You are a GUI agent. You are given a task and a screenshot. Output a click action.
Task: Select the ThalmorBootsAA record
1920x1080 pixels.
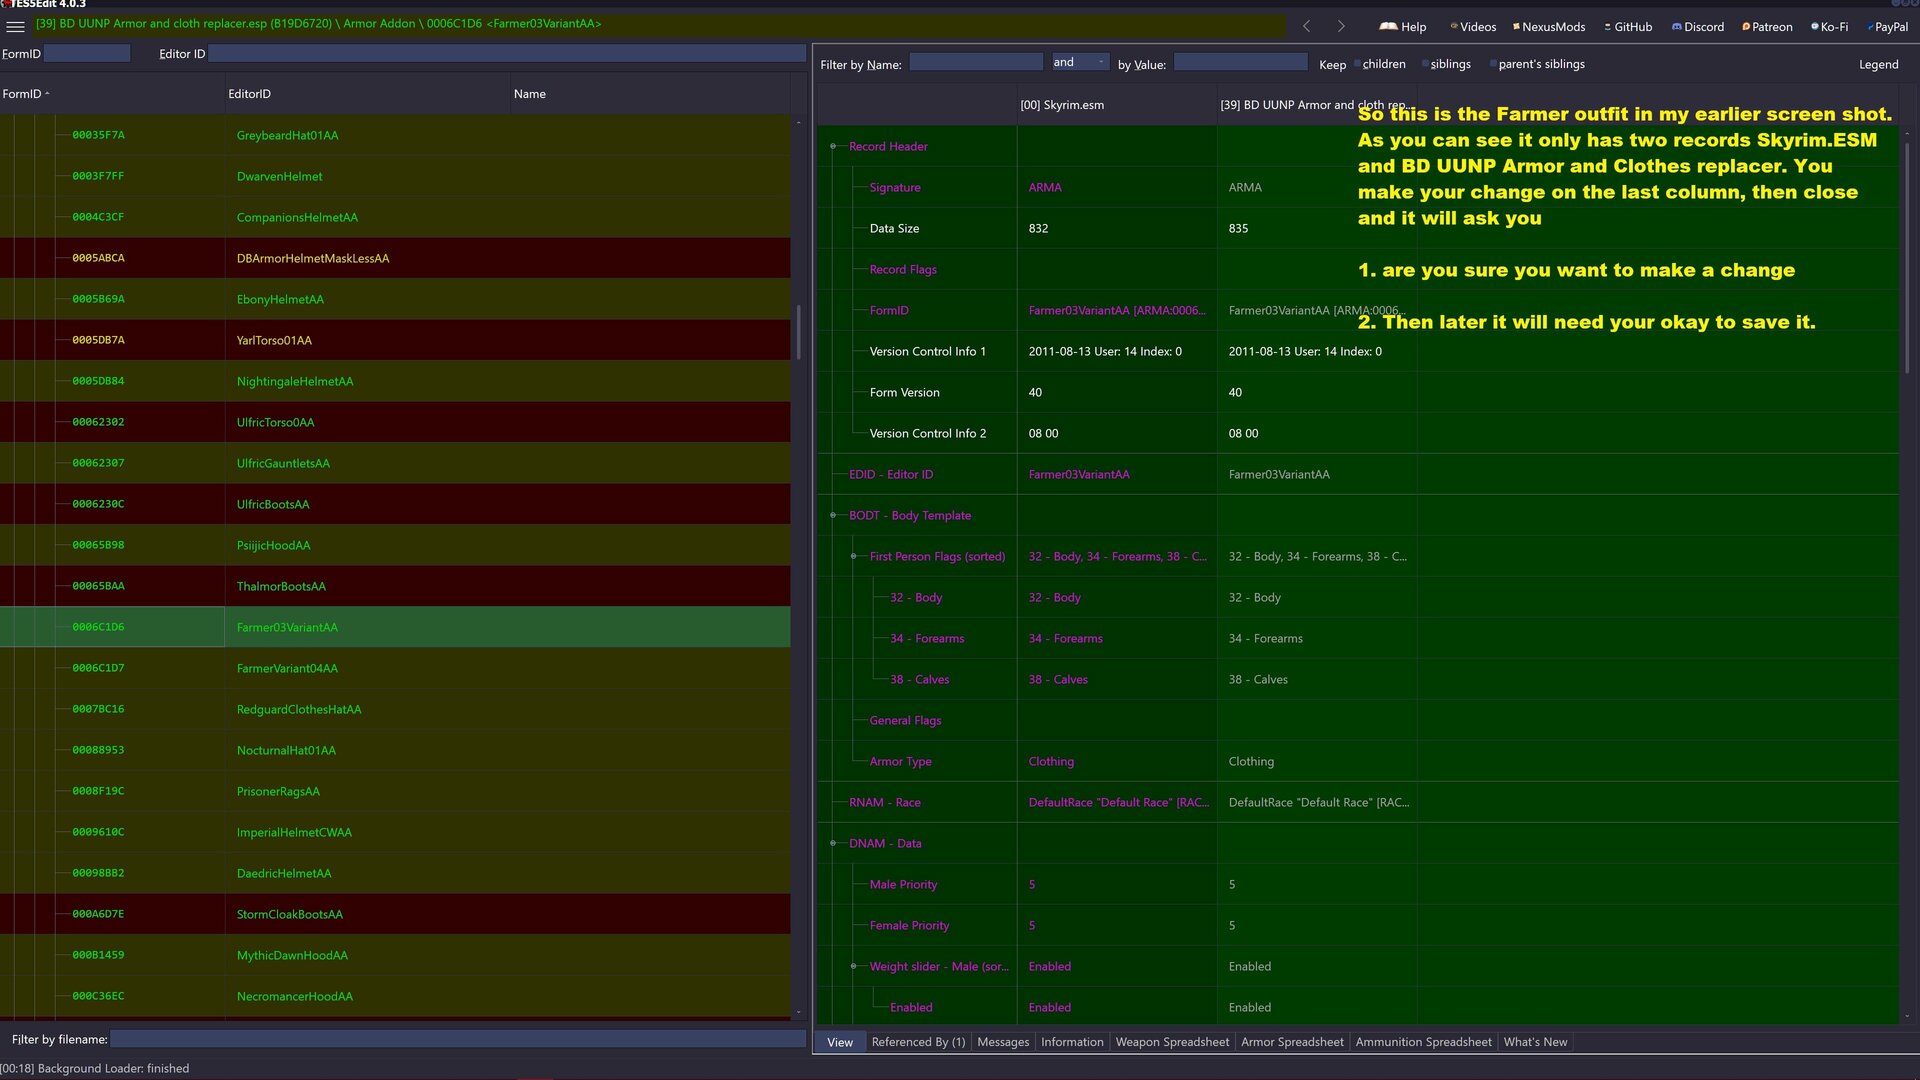pyautogui.click(x=395, y=586)
